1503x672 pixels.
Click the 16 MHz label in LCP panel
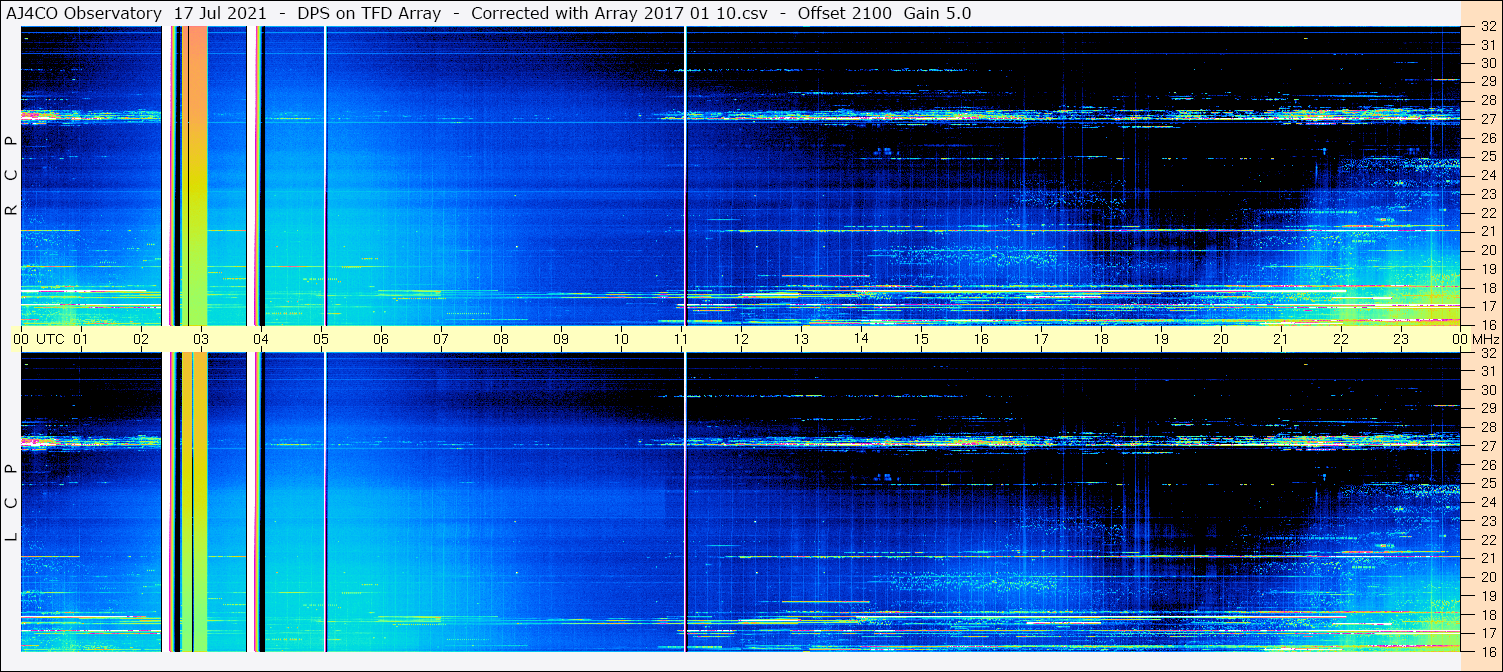pos(1487,651)
